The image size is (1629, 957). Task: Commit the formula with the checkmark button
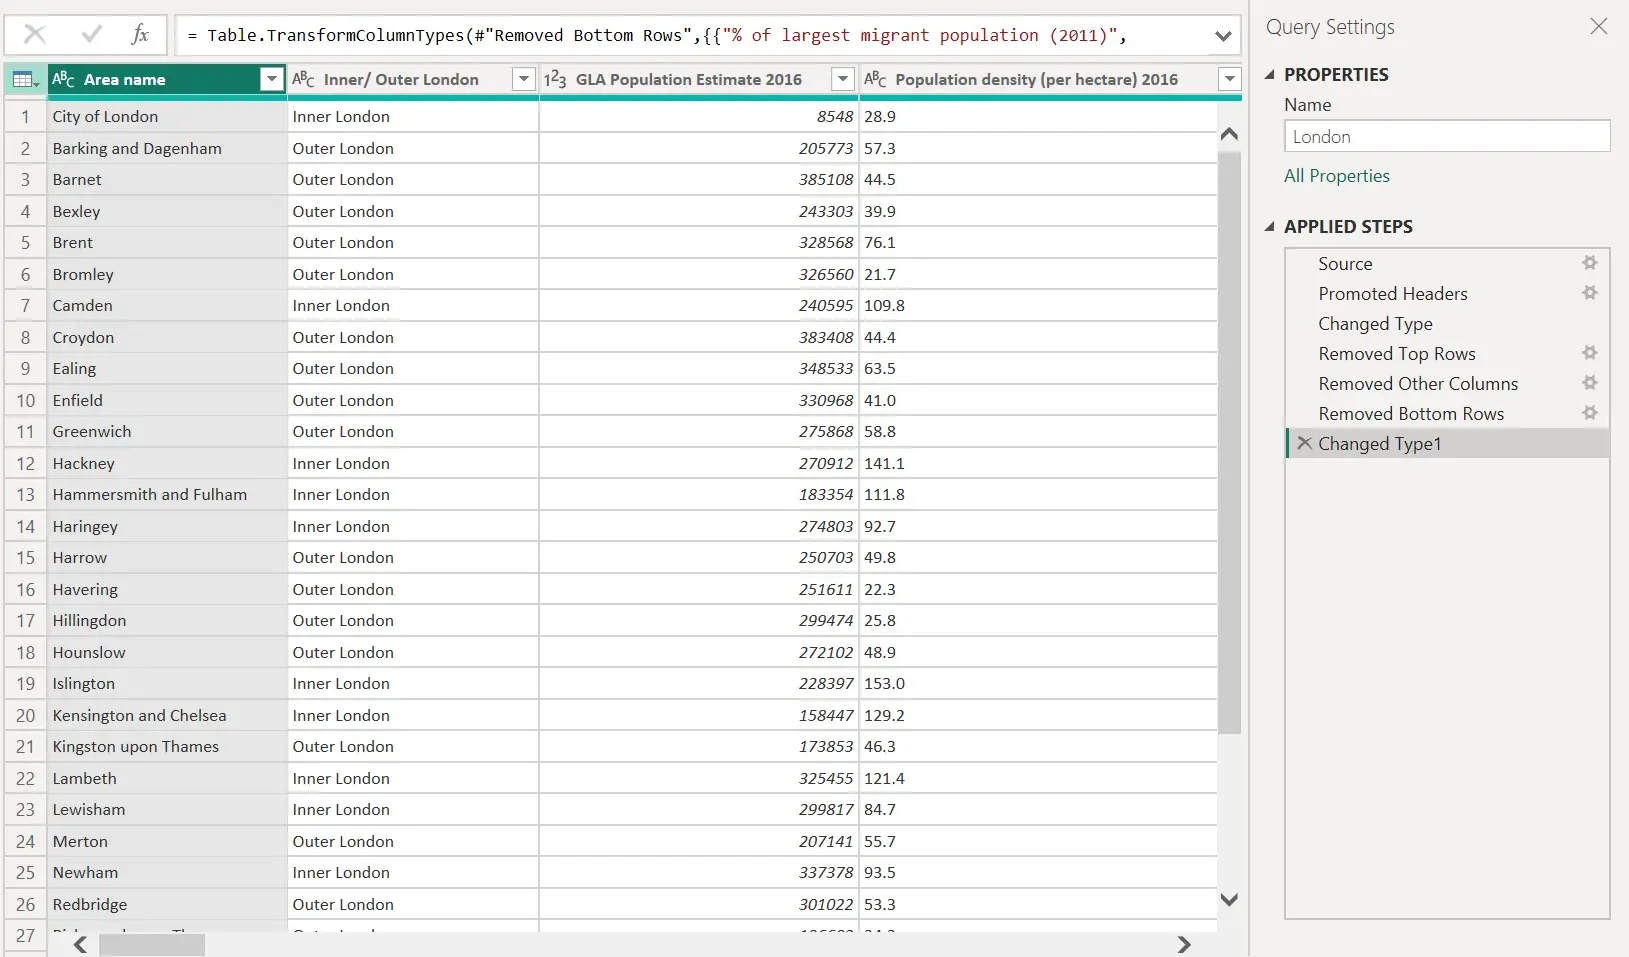pos(90,34)
